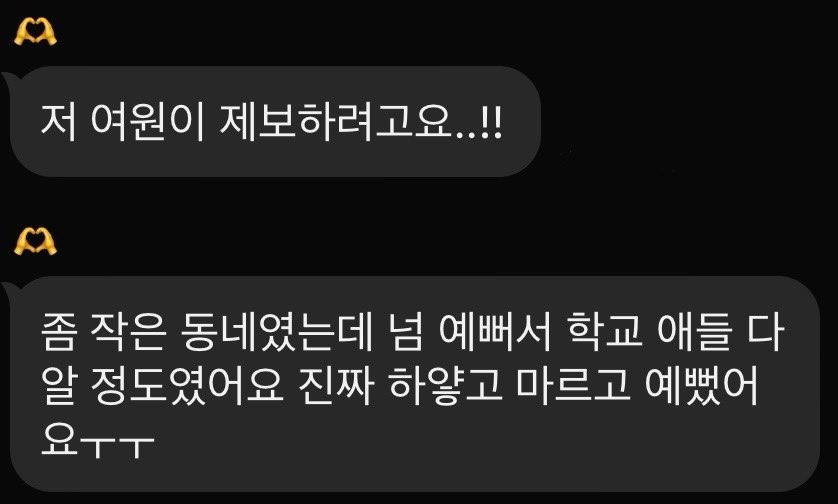Click the word '진짜' in the second message
The width and height of the screenshot is (838, 504).
tap(335, 386)
